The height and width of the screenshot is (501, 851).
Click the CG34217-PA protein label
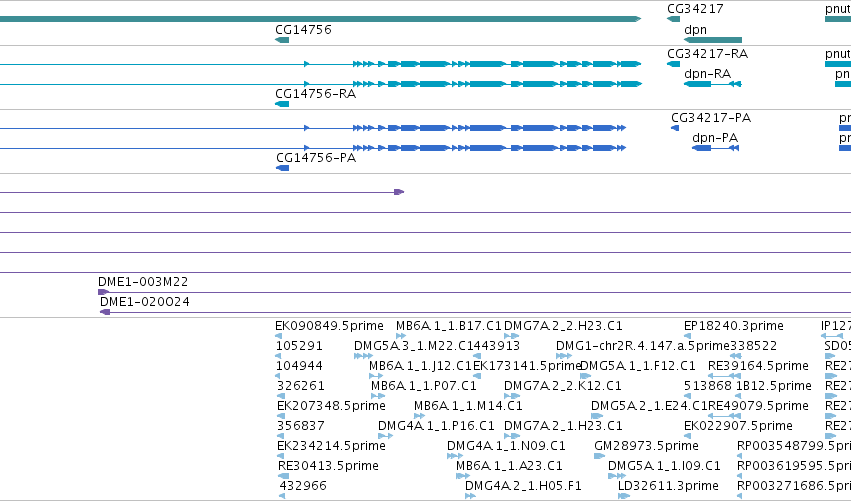click(711, 118)
